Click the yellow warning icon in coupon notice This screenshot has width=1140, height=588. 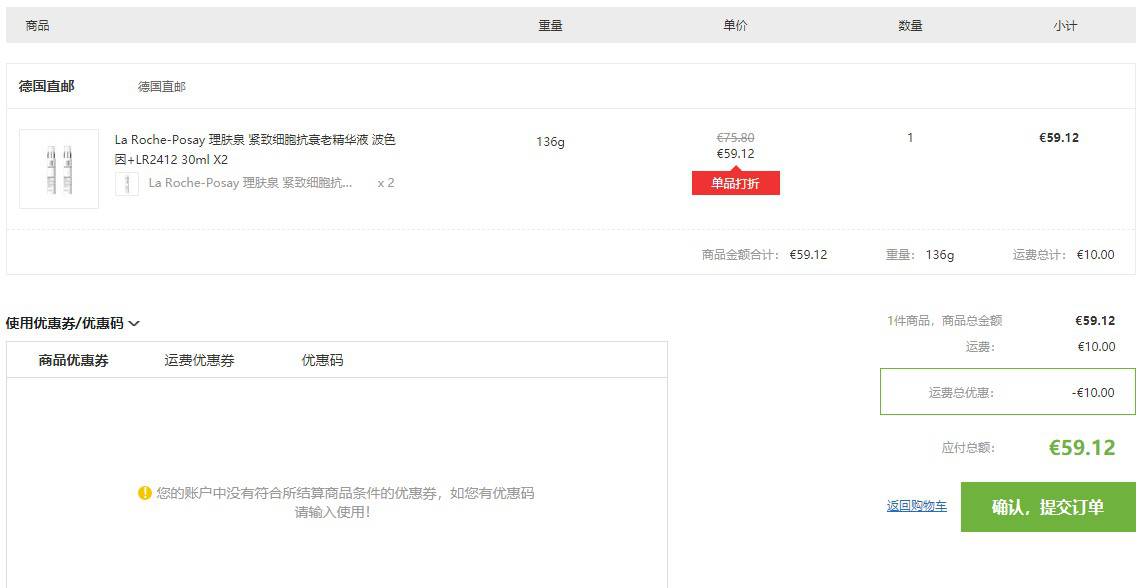click(x=145, y=493)
